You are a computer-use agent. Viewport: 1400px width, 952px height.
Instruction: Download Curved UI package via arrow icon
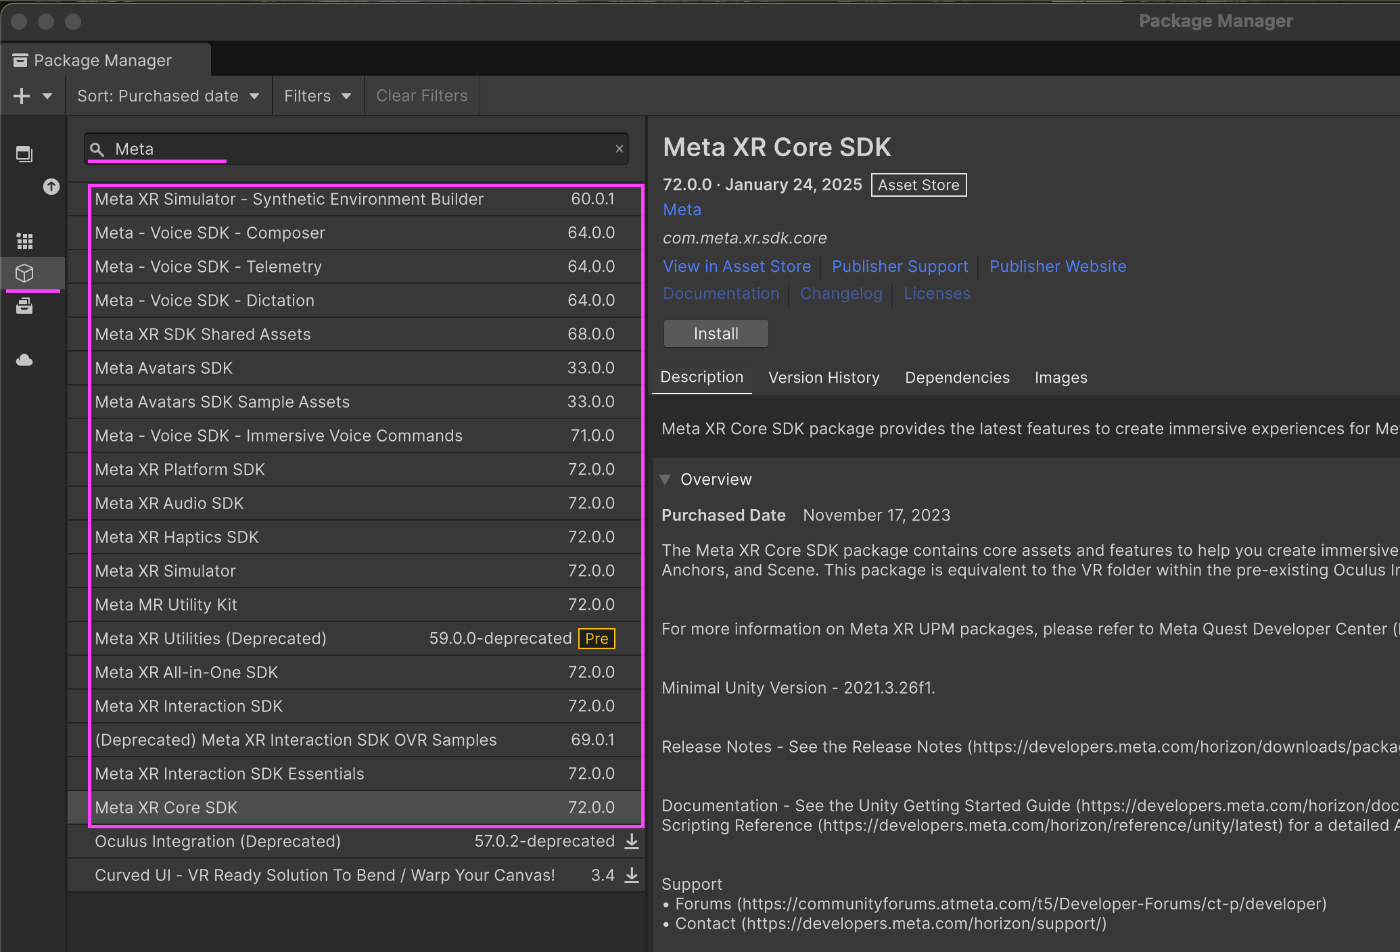pyautogui.click(x=632, y=876)
